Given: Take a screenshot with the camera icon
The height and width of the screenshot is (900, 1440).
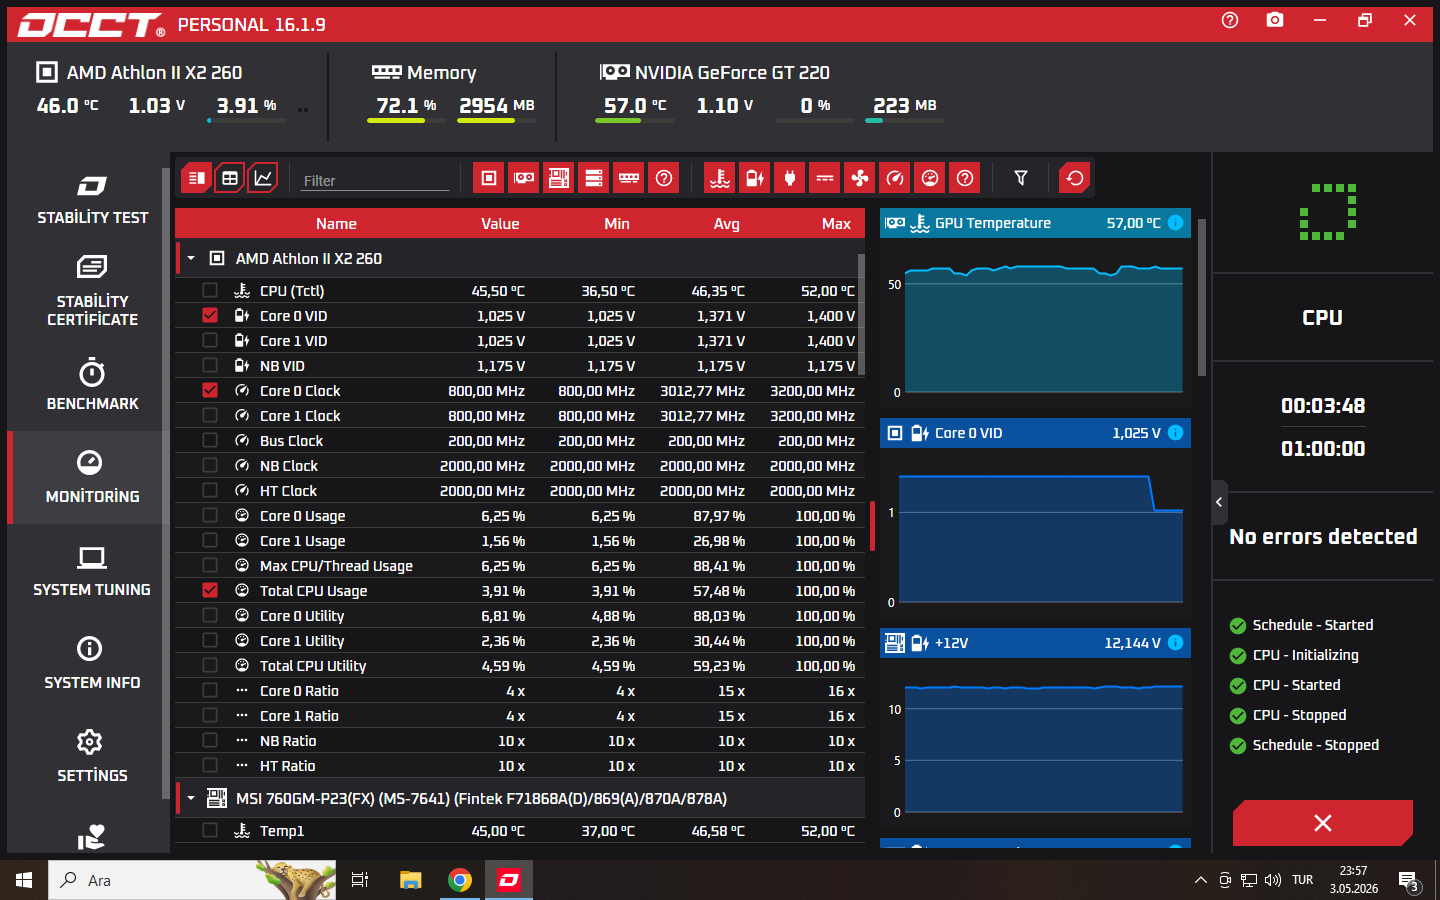Looking at the screenshot, I should 1275,20.
